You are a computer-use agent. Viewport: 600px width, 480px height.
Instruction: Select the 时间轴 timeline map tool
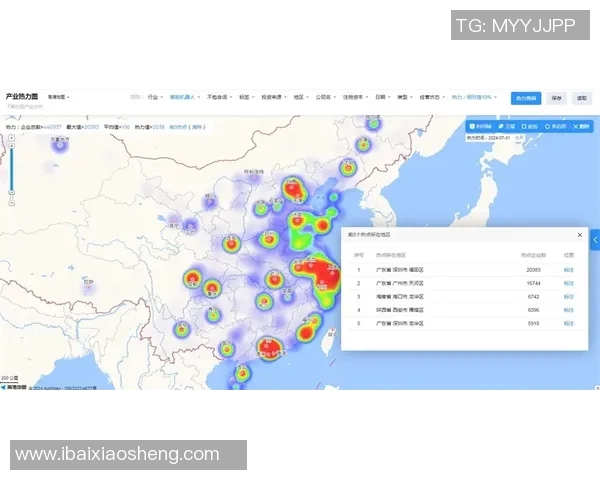(x=481, y=126)
